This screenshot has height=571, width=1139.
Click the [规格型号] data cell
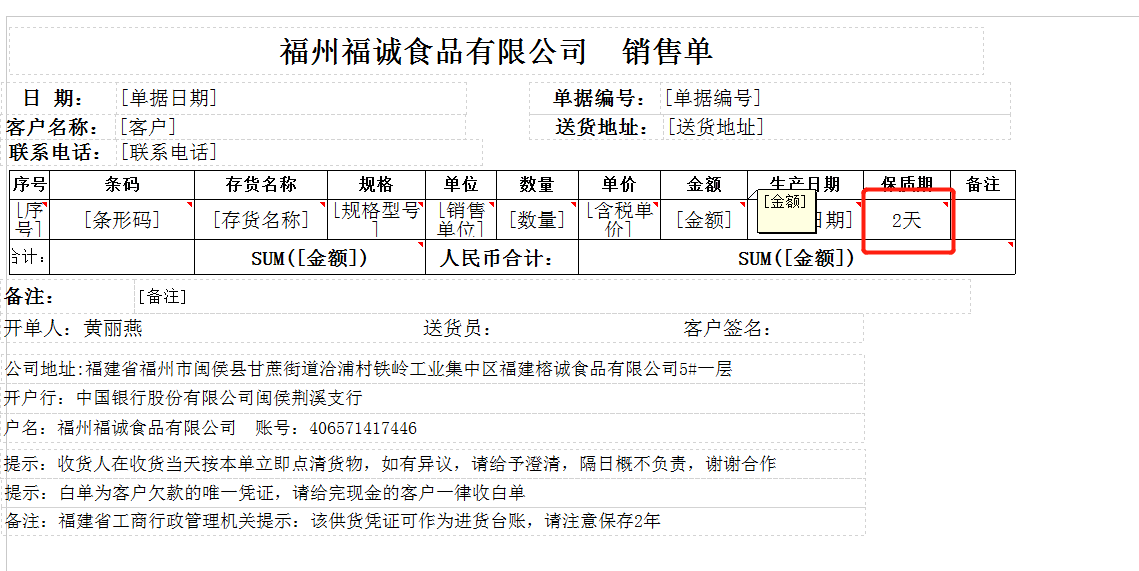pyautogui.click(x=376, y=219)
